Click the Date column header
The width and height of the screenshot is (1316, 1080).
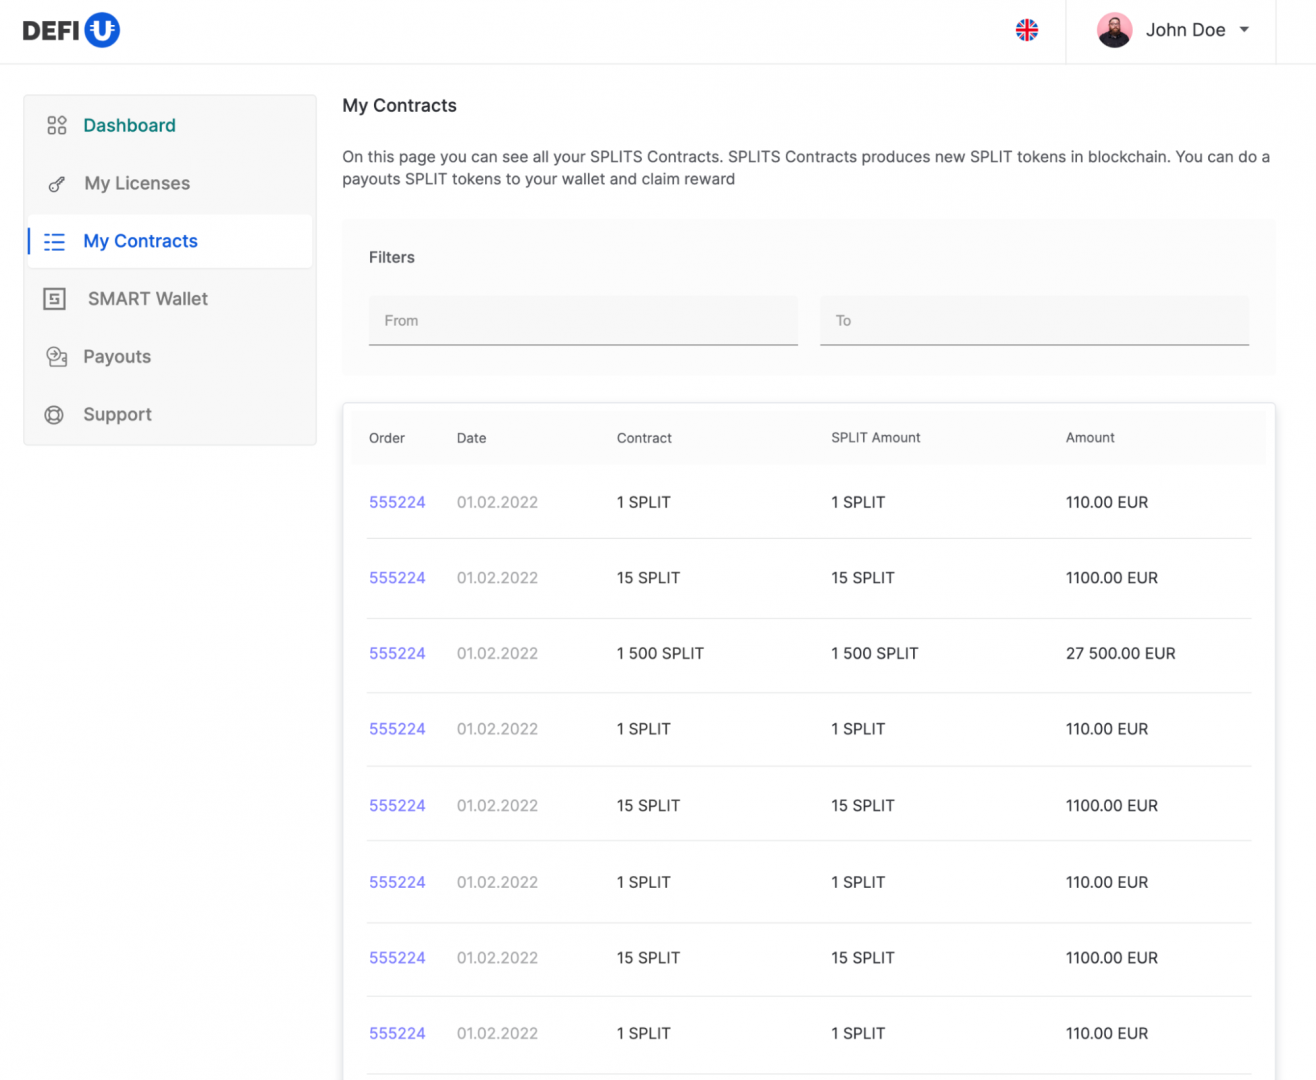471,438
